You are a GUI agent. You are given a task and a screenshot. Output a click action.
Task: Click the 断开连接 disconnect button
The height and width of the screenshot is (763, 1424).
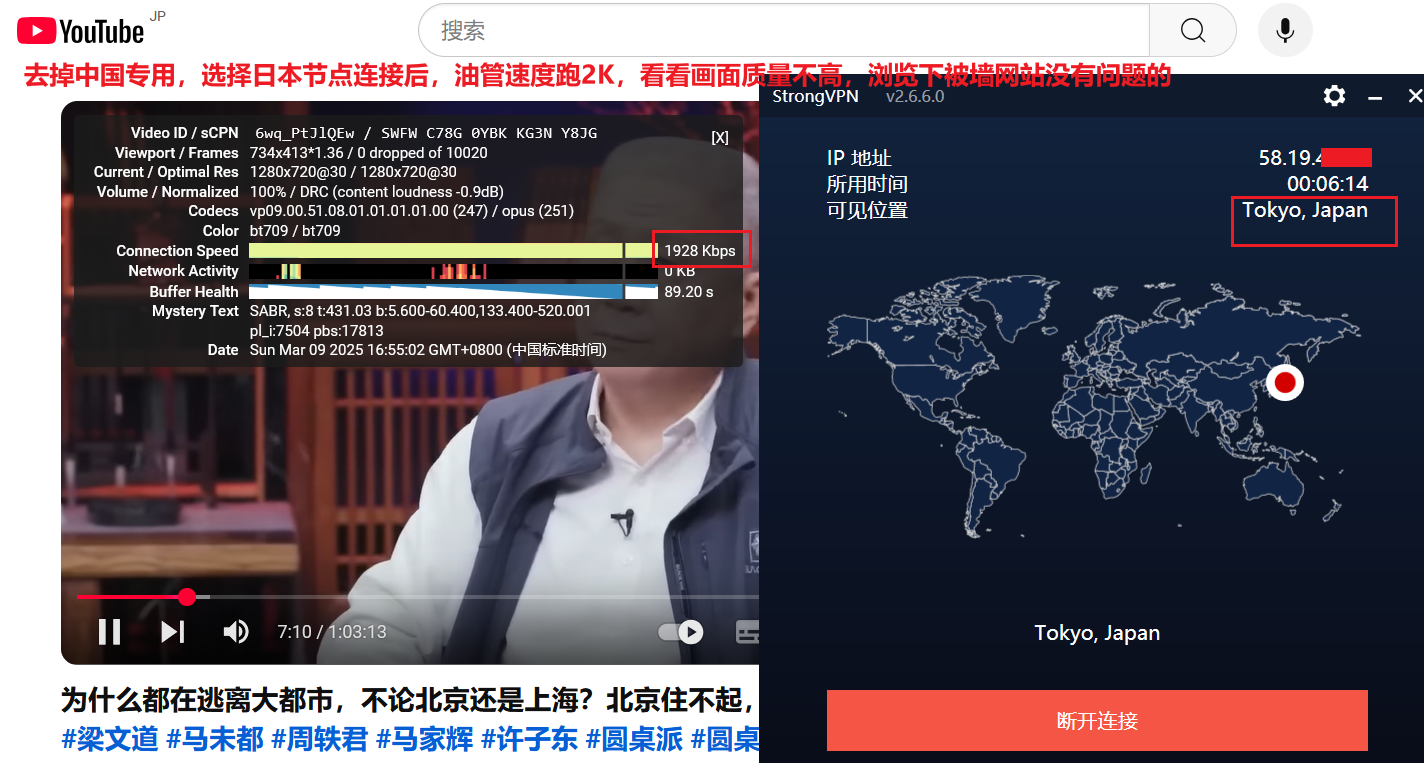click(1097, 720)
